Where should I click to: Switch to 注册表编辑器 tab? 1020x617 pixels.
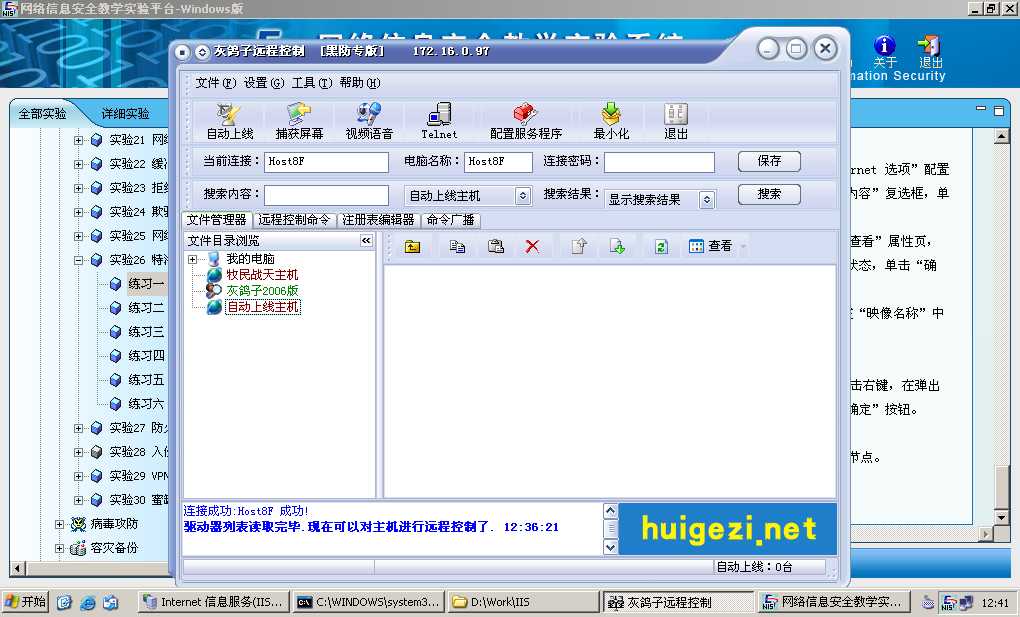click(379, 220)
